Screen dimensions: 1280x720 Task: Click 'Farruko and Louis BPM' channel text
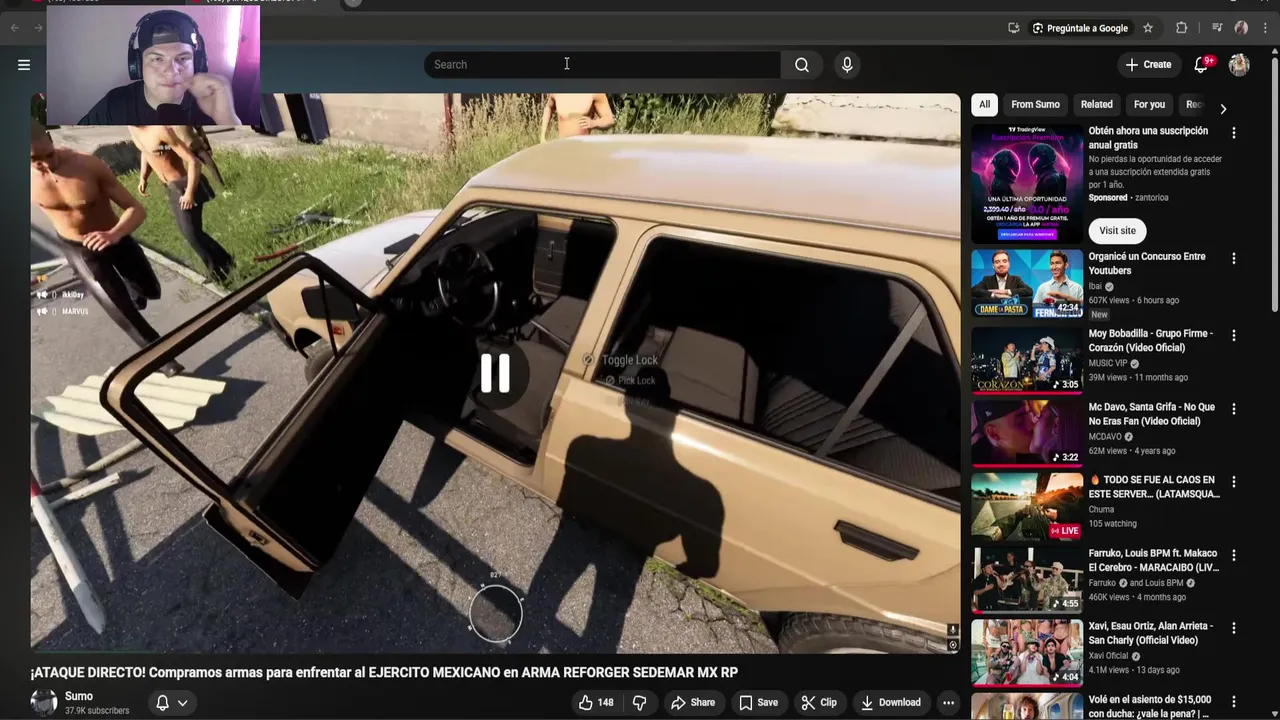tap(1136, 583)
